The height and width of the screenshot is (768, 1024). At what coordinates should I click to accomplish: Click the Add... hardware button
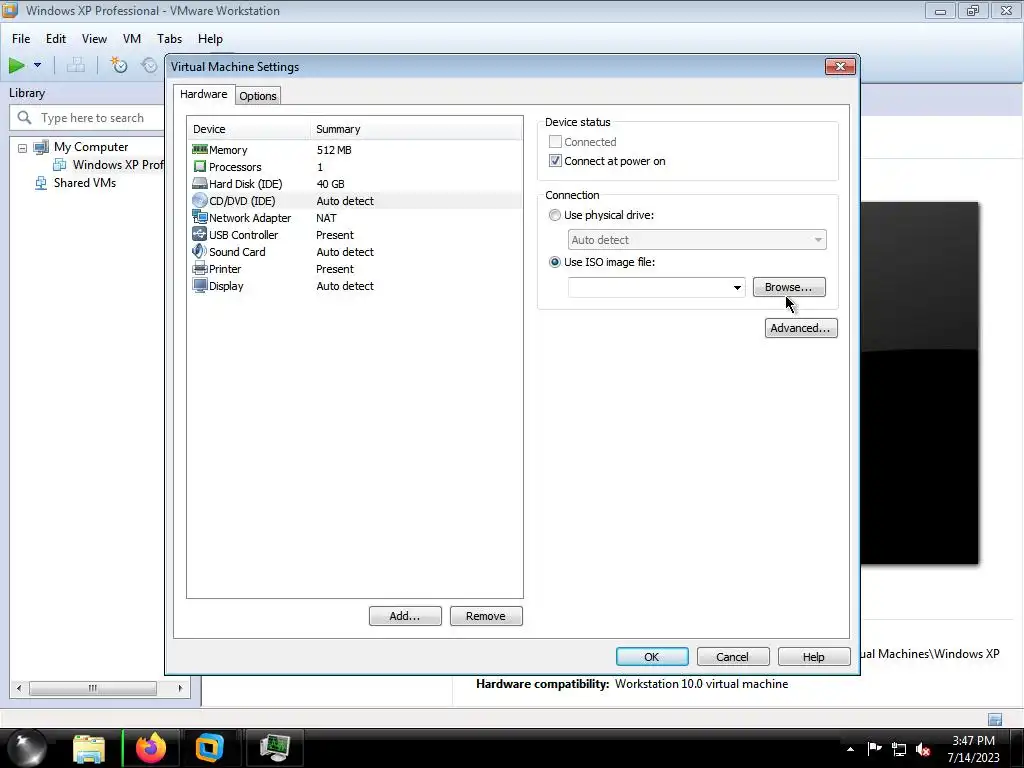click(405, 616)
